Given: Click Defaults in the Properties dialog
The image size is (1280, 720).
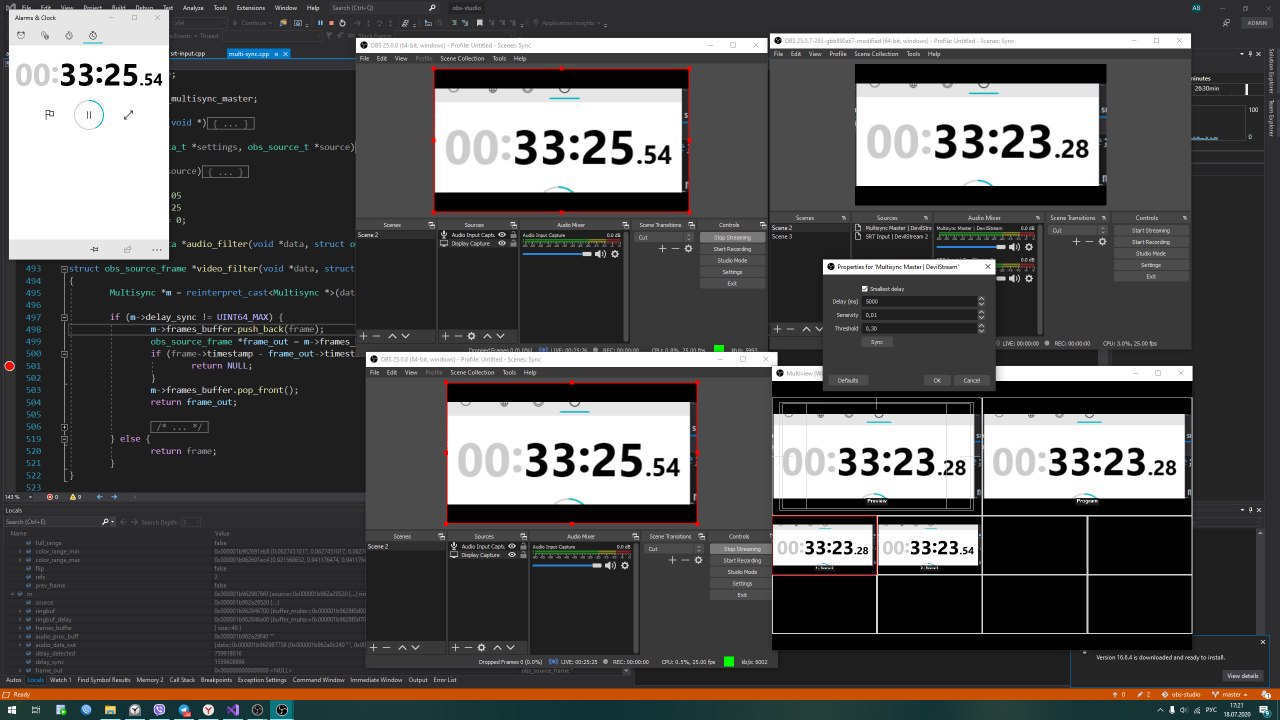Looking at the screenshot, I should 848,380.
